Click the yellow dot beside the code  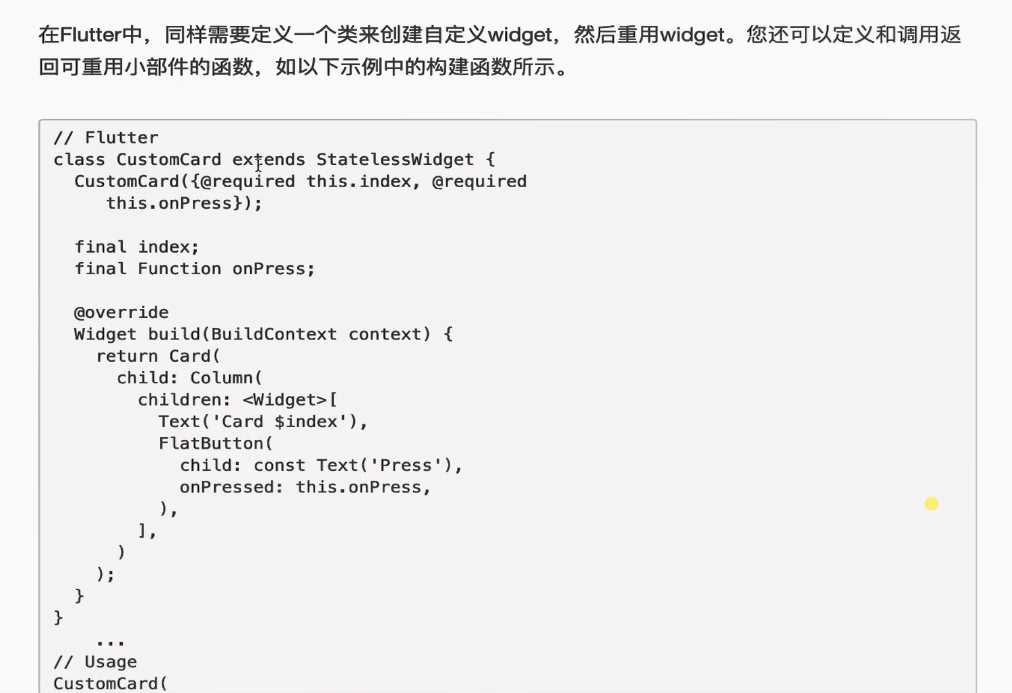pos(931,503)
